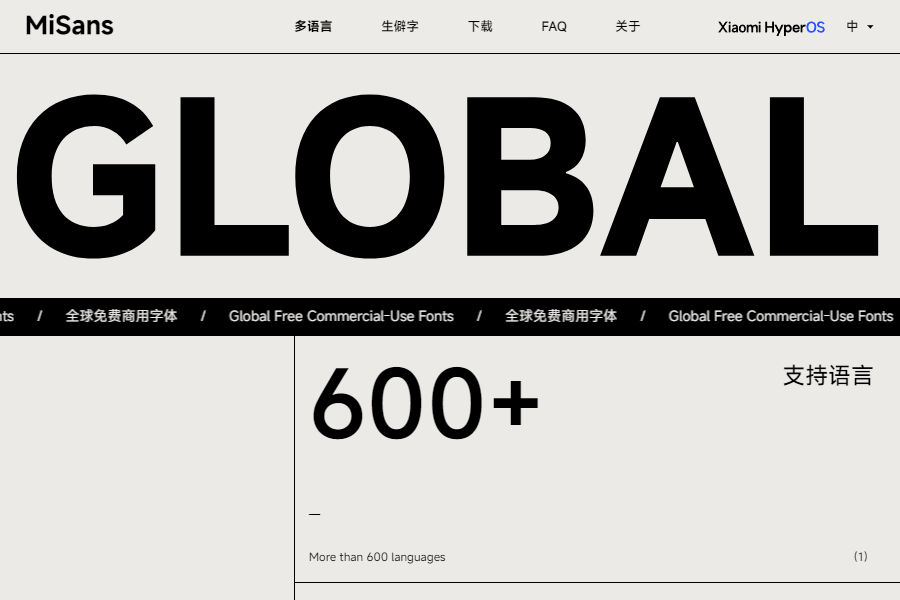The image size is (900, 600).
Task: Click the cut-off banner text at left edge
Action: tap(6, 316)
